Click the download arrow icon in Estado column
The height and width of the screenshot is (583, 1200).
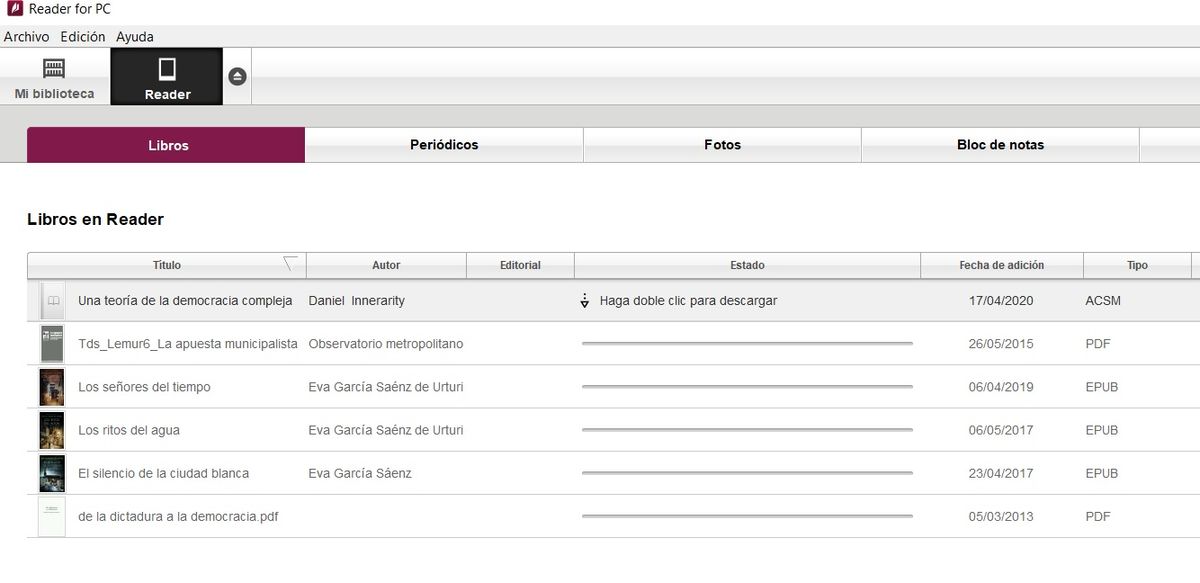(585, 301)
